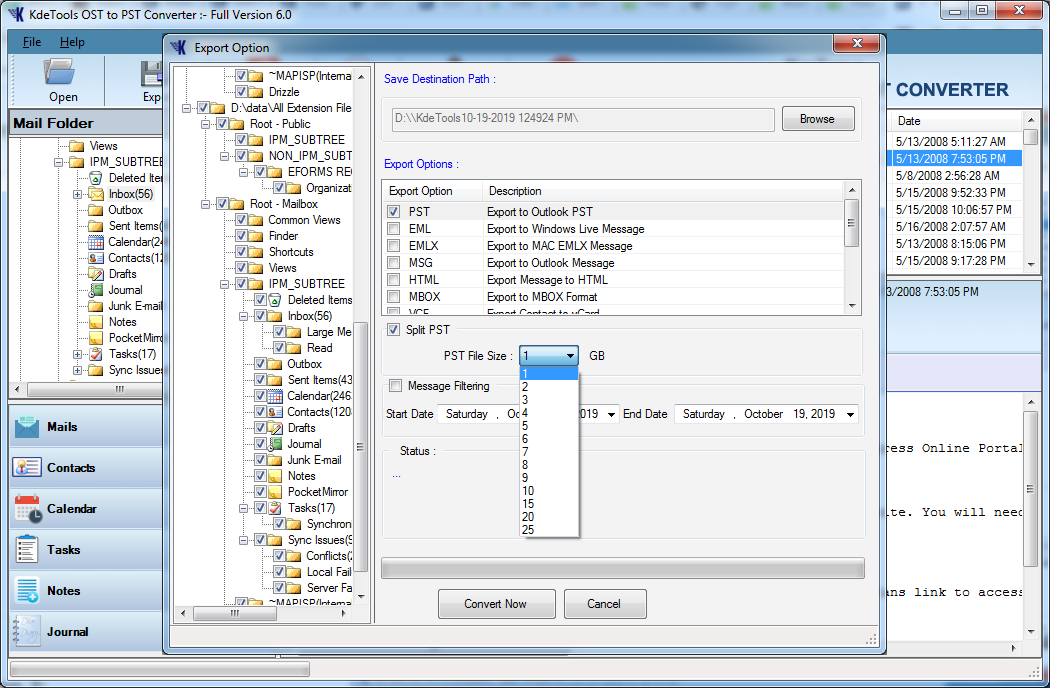Click the Drafts folder icon in Mail Folder
Image resolution: width=1050 pixels, height=688 pixels.
tap(96, 274)
